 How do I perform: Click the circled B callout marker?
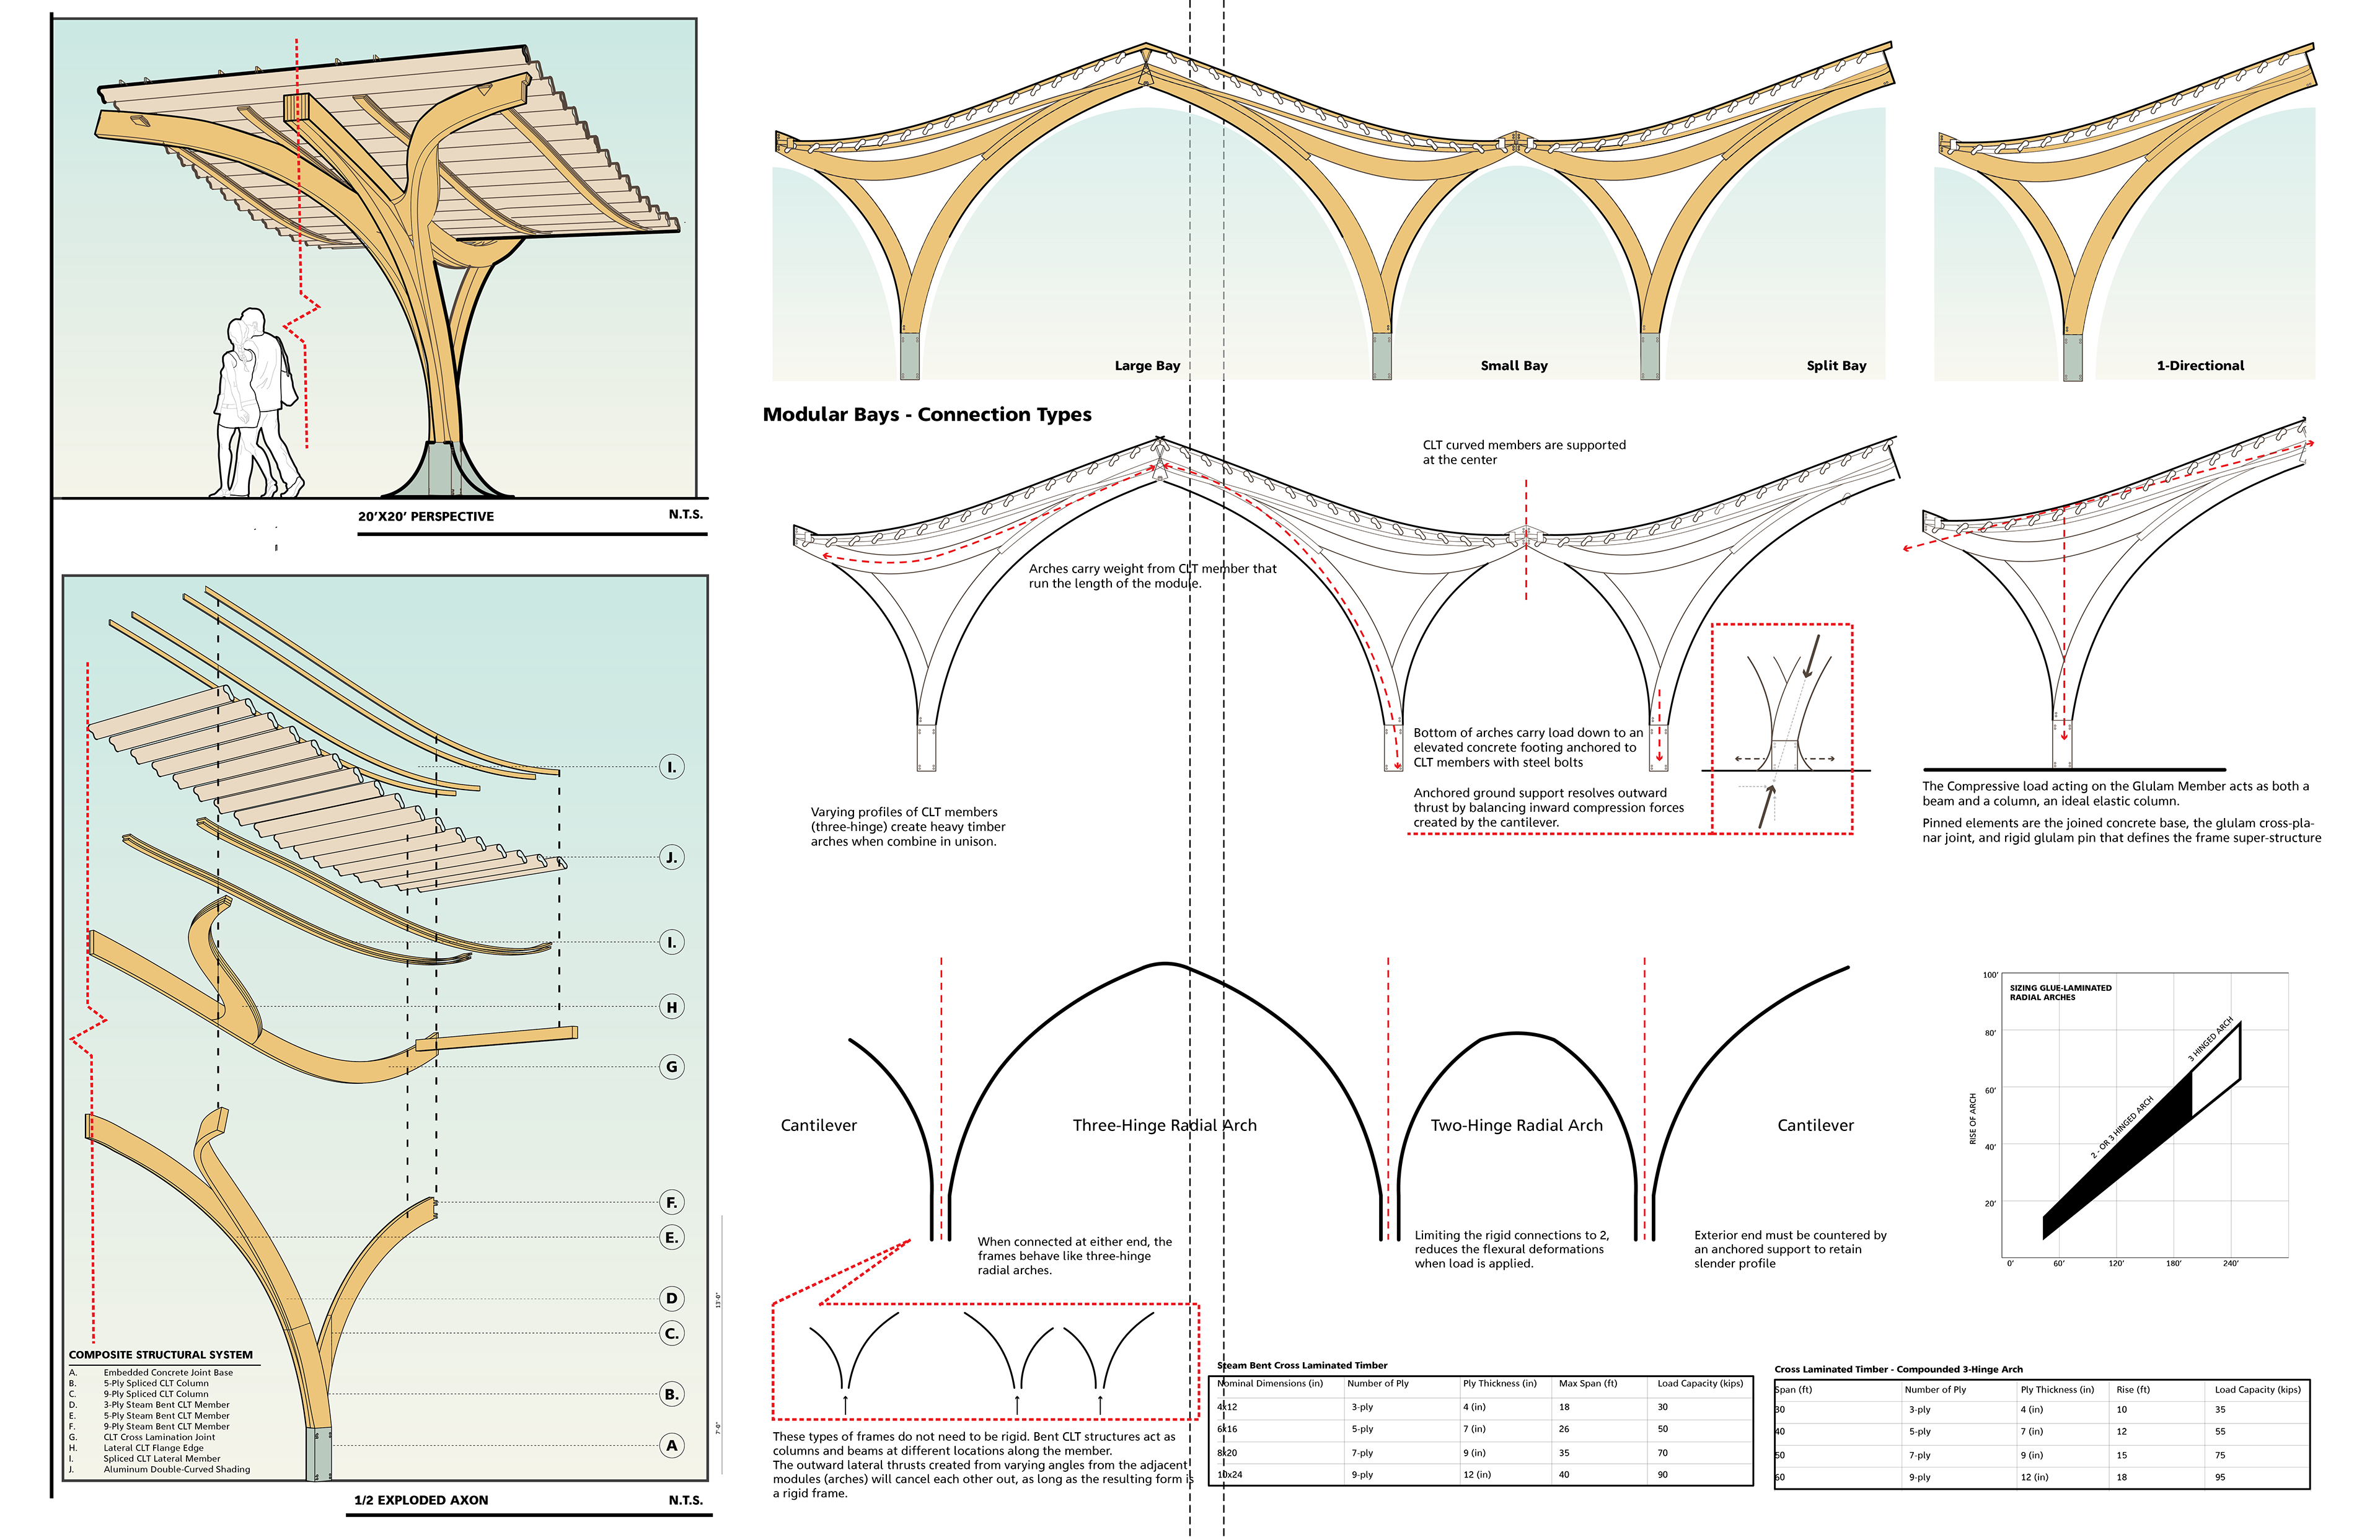672,1394
